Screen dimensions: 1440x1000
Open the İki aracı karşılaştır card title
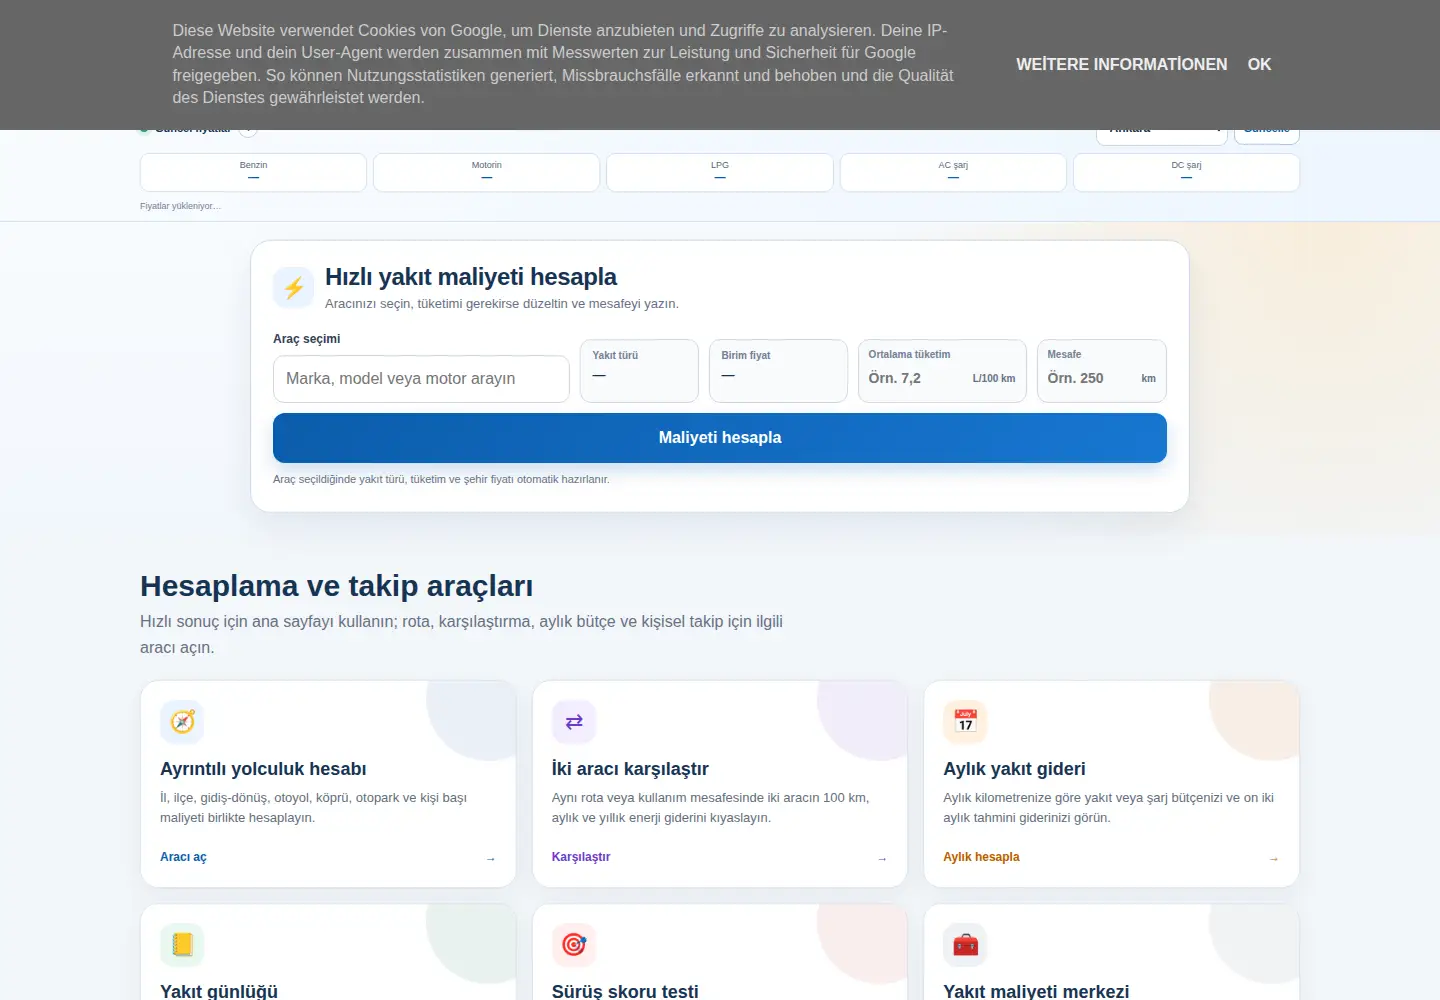point(630,769)
